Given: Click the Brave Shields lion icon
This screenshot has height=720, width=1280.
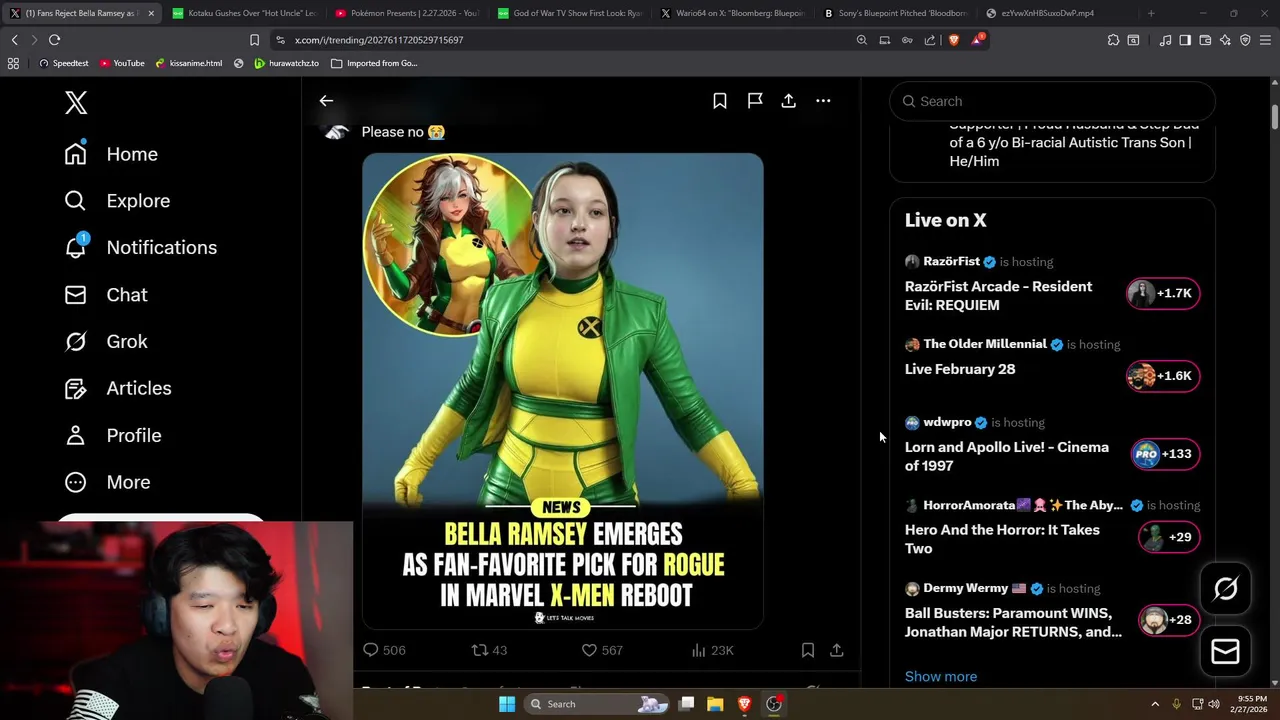Looking at the screenshot, I should coord(953,40).
